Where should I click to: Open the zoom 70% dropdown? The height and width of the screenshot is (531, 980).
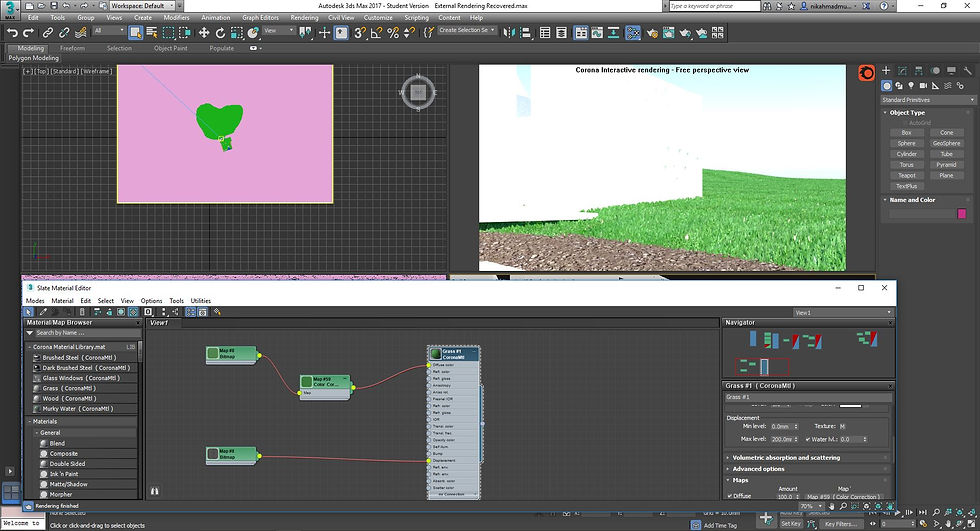click(810, 507)
